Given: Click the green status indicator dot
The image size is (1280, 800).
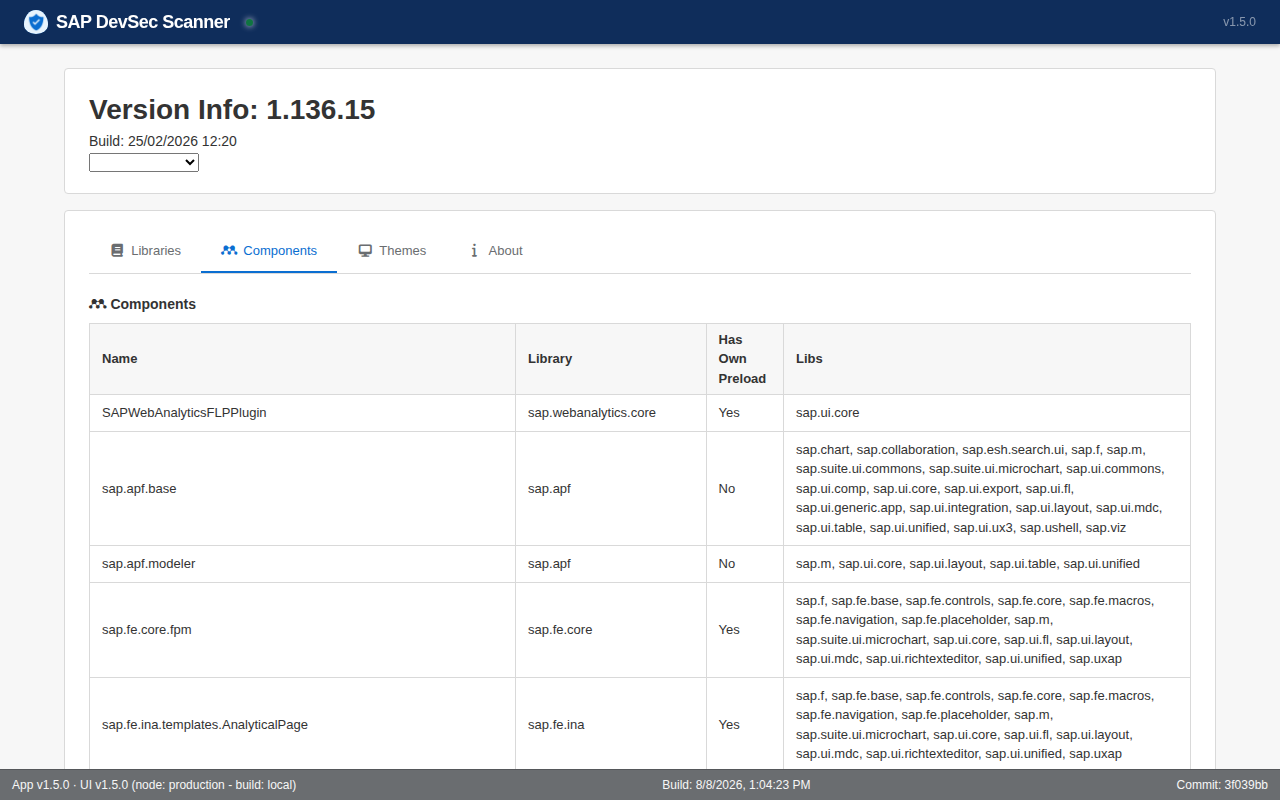Looking at the screenshot, I should click(x=249, y=22).
